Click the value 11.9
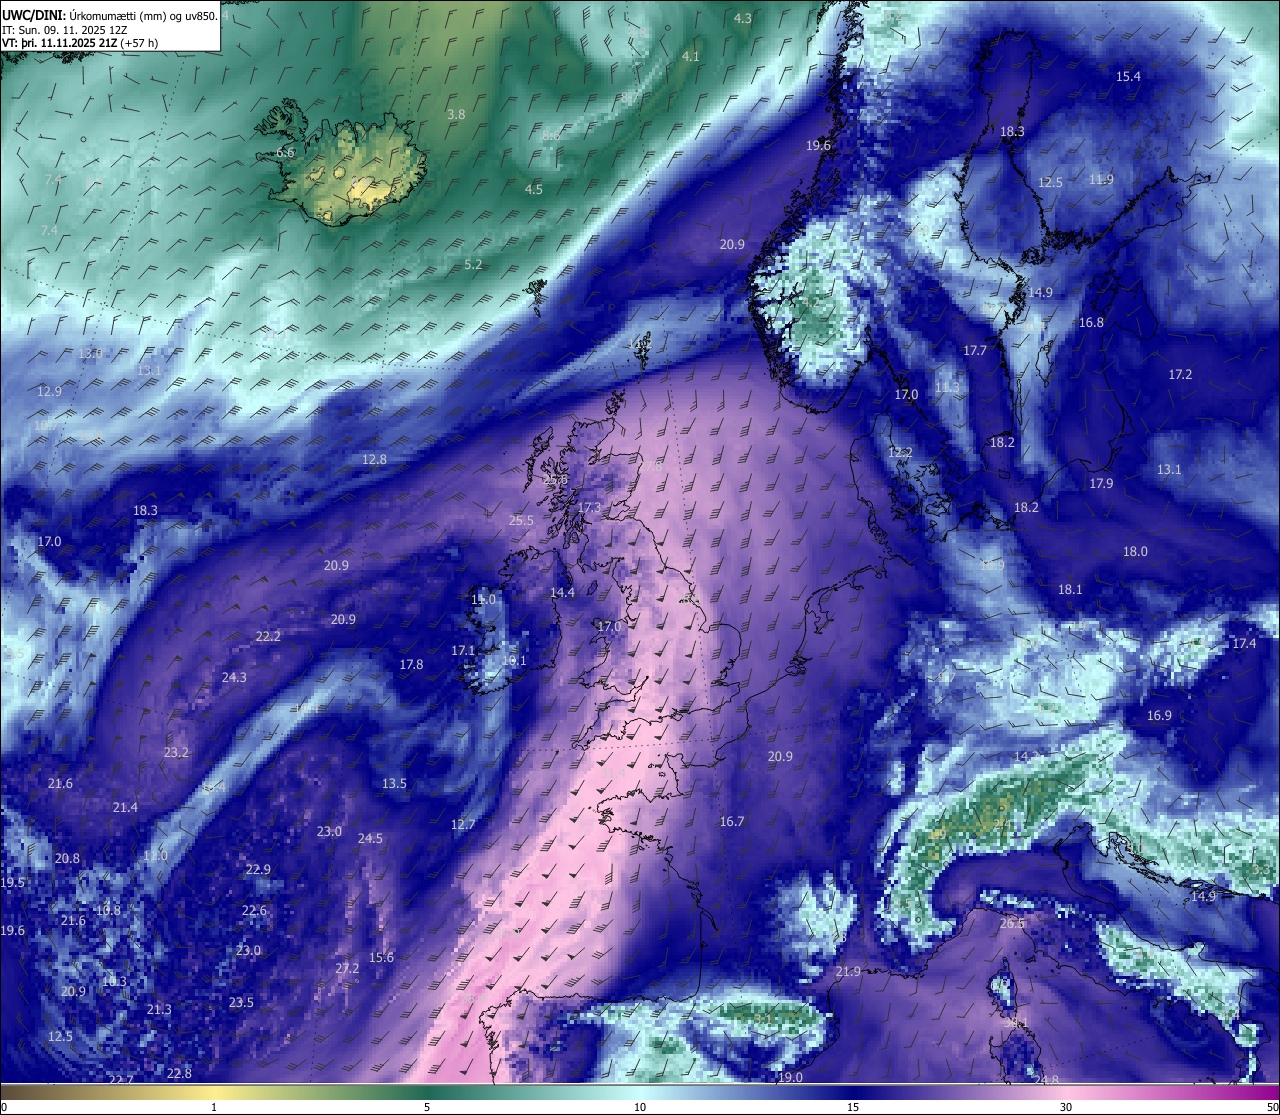The width and height of the screenshot is (1280, 1115). pyautogui.click(x=1101, y=180)
